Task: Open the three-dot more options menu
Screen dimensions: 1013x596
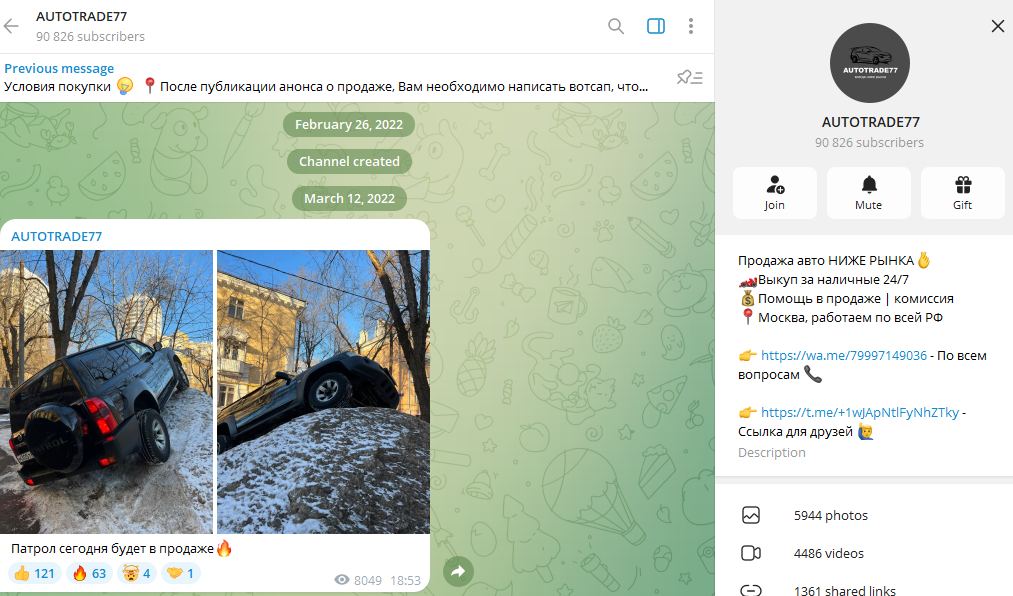Action: coord(691,26)
